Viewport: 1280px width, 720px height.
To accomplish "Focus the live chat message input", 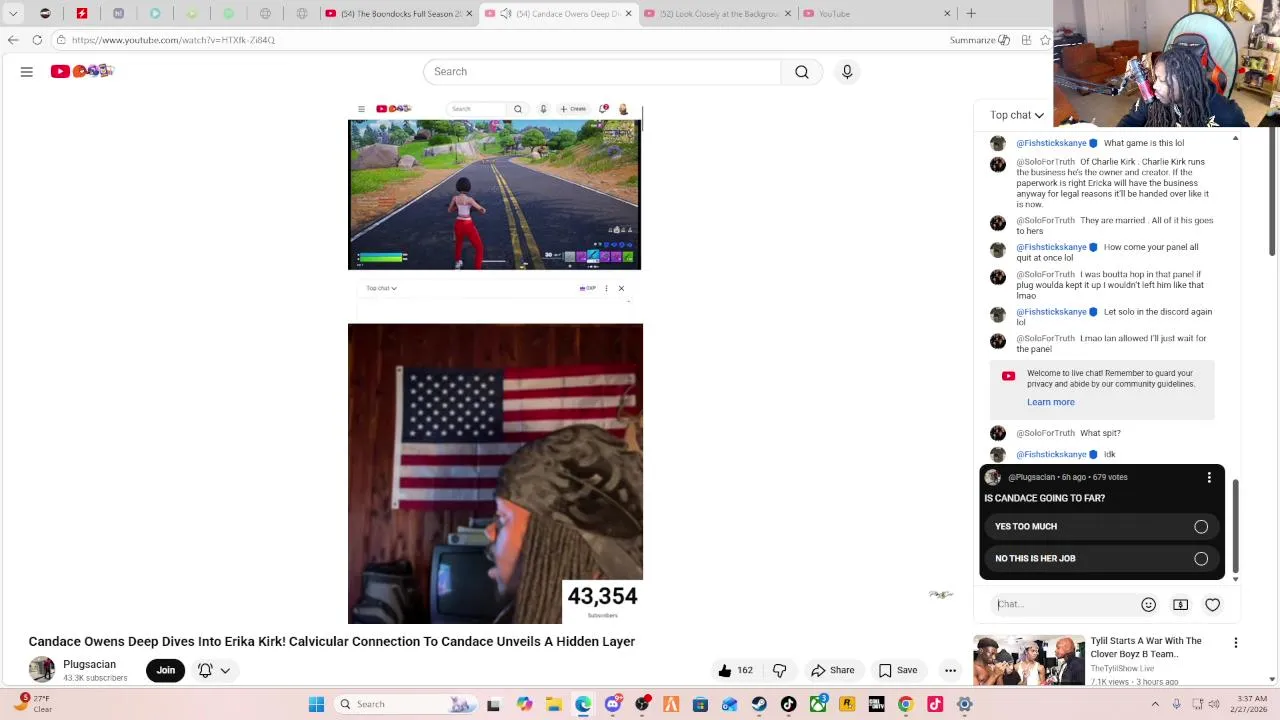I will 1064,604.
